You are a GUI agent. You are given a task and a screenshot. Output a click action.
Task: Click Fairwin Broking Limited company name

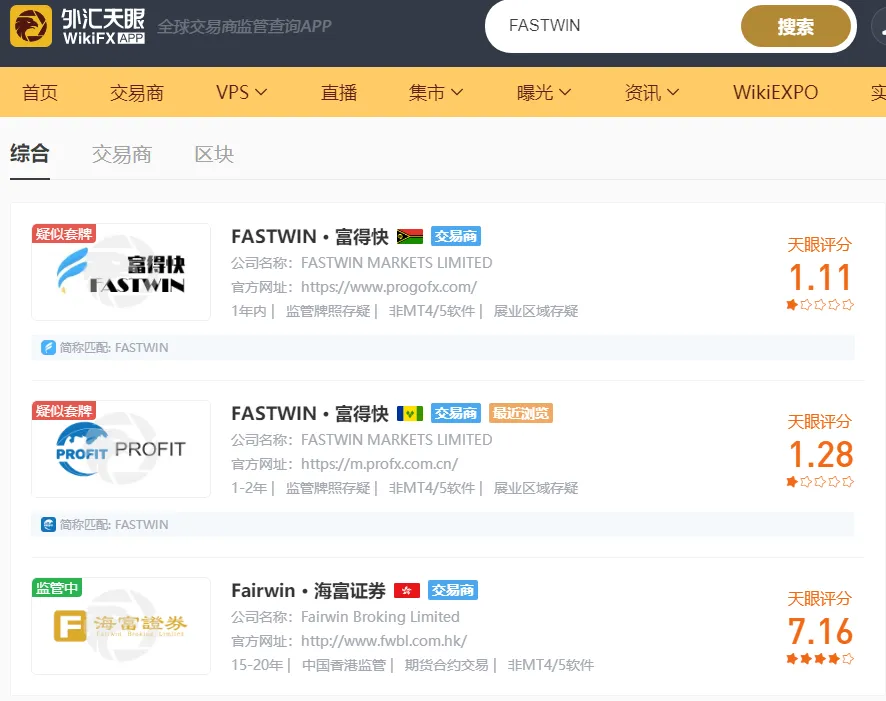pos(380,617)
